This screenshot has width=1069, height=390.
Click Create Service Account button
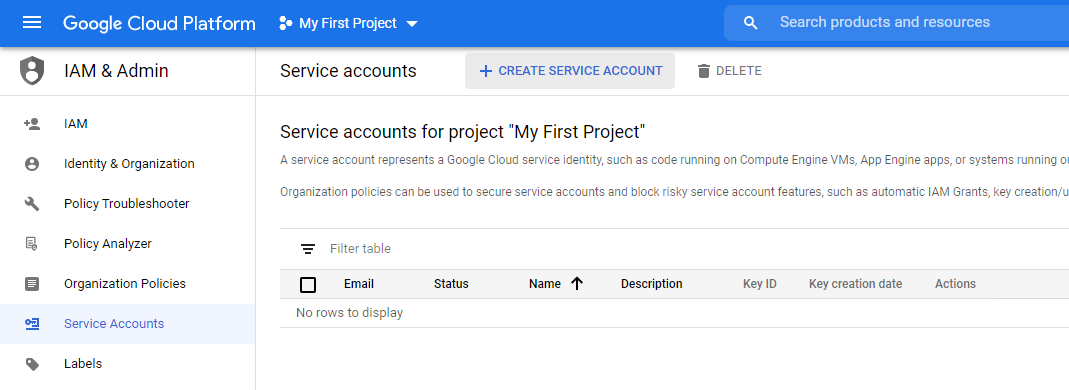point(570,71)
